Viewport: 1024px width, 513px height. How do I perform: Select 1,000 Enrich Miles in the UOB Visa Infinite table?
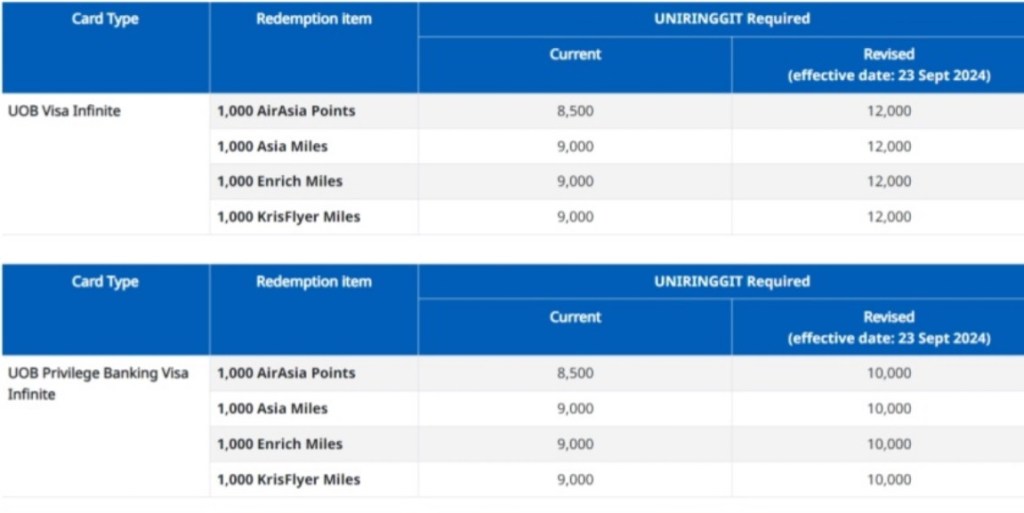pos(280,181)
